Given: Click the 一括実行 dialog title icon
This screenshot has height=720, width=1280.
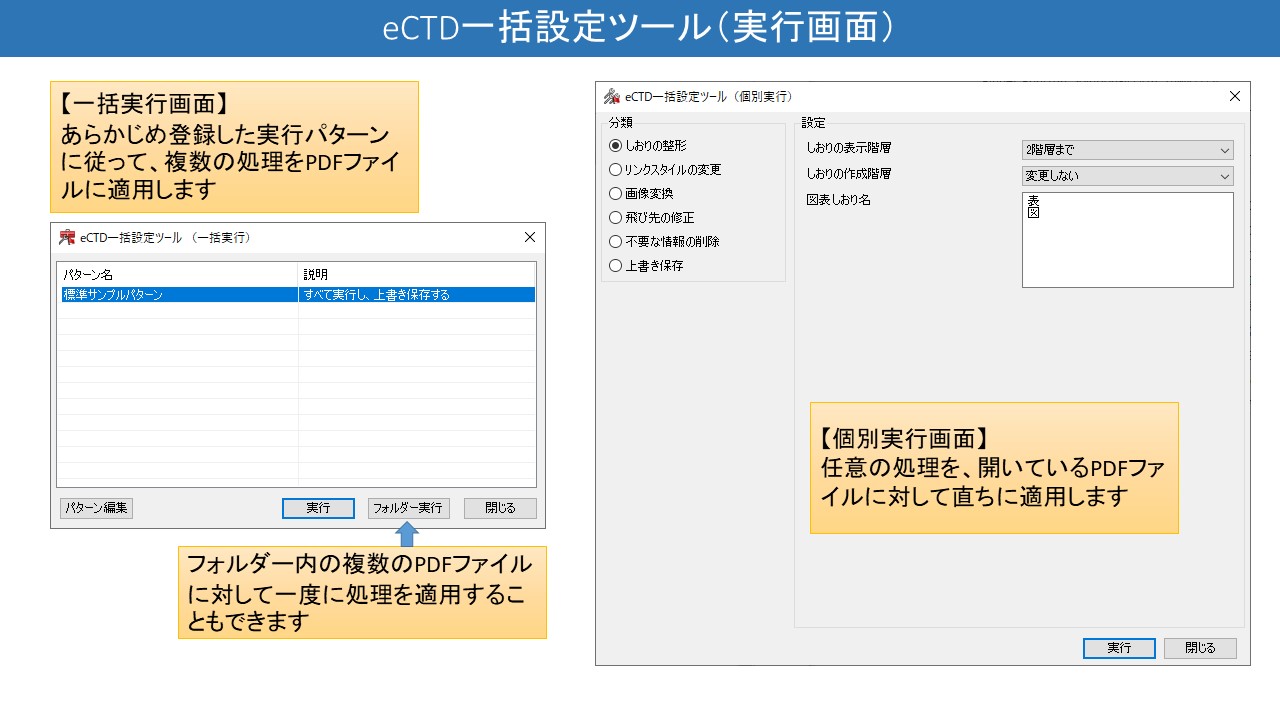Looking at the screenshot, I should coord(67,237).
